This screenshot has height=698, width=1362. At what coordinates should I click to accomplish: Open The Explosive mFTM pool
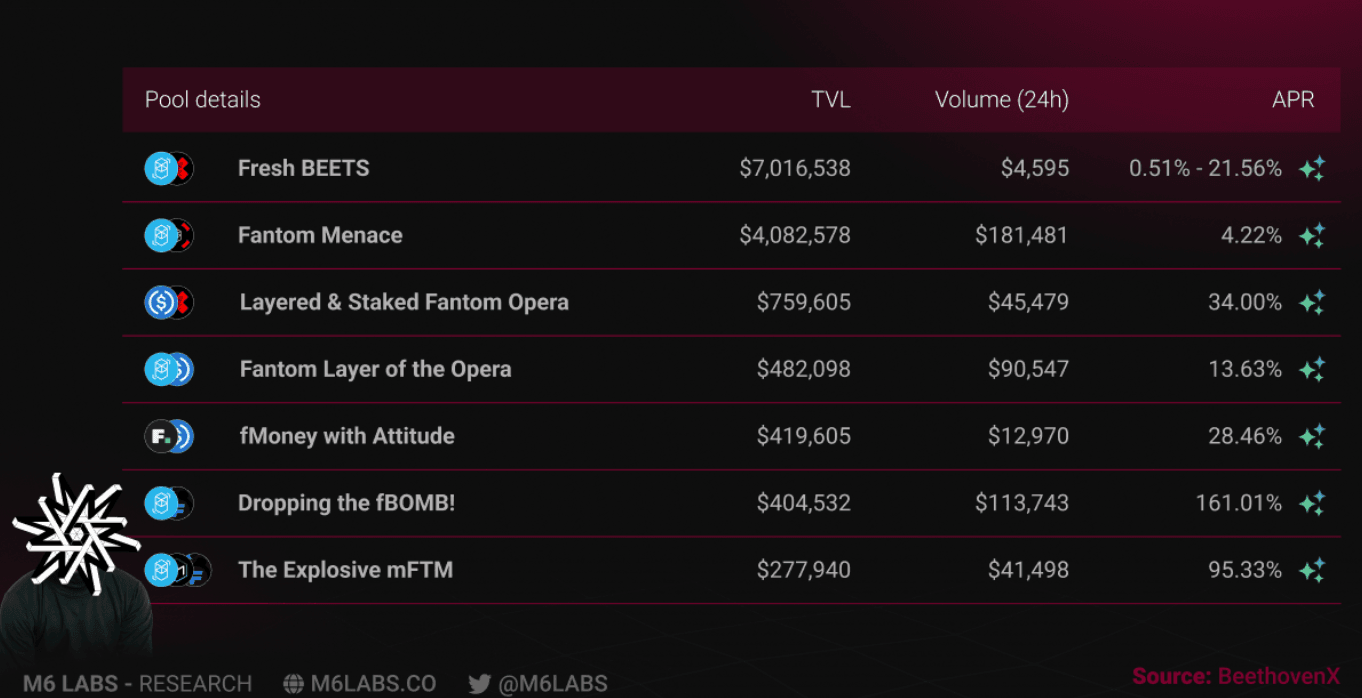345,570
